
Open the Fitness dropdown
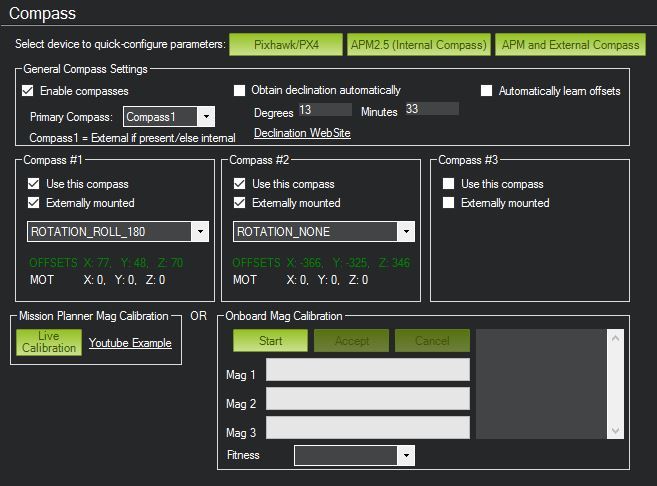354,455
